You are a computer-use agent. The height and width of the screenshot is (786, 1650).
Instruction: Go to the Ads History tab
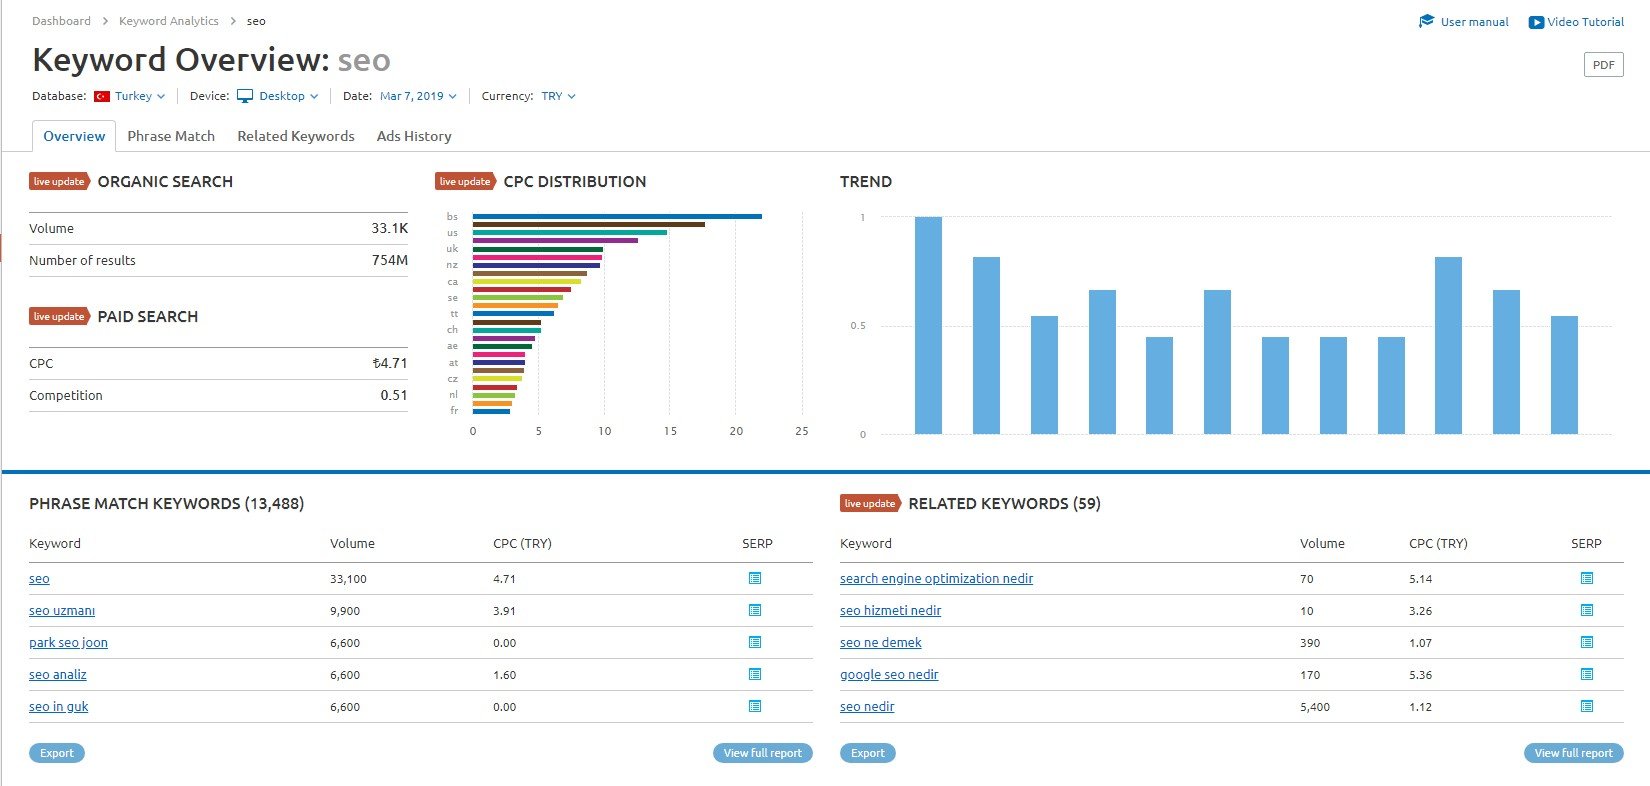pyautogui.click(x=414, y=136)
